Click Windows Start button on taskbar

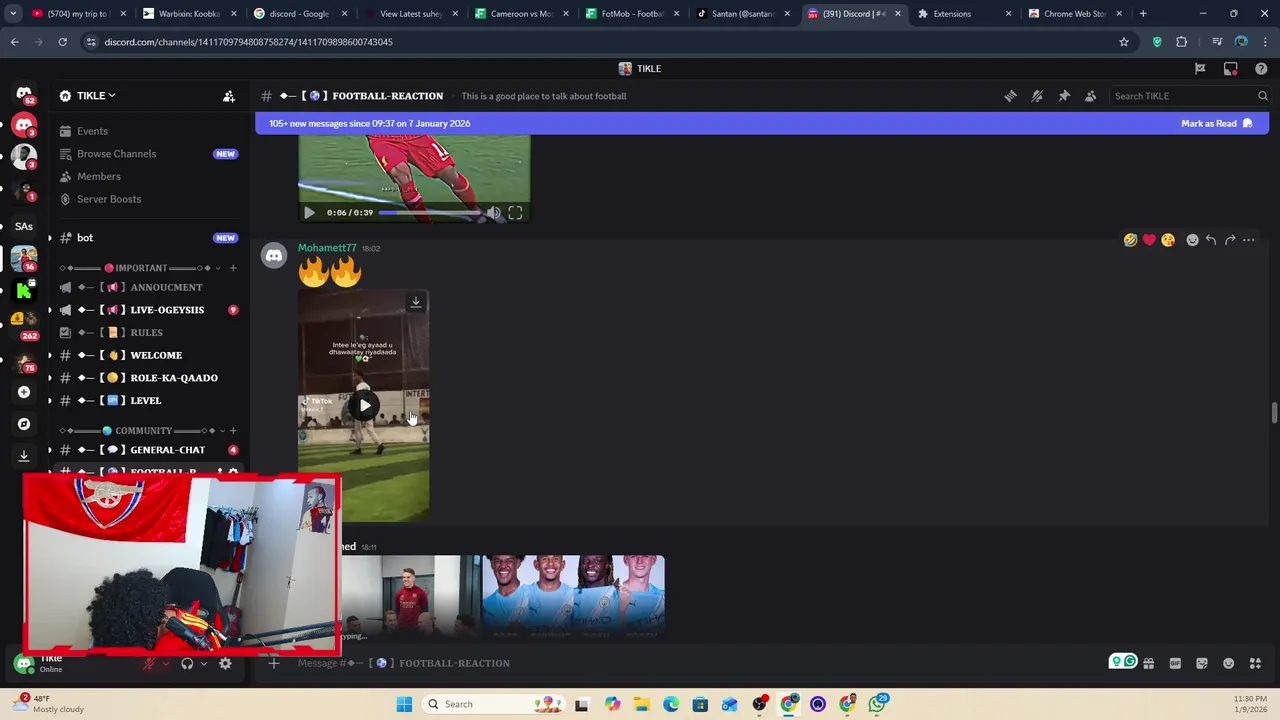[x=404, y=704]
